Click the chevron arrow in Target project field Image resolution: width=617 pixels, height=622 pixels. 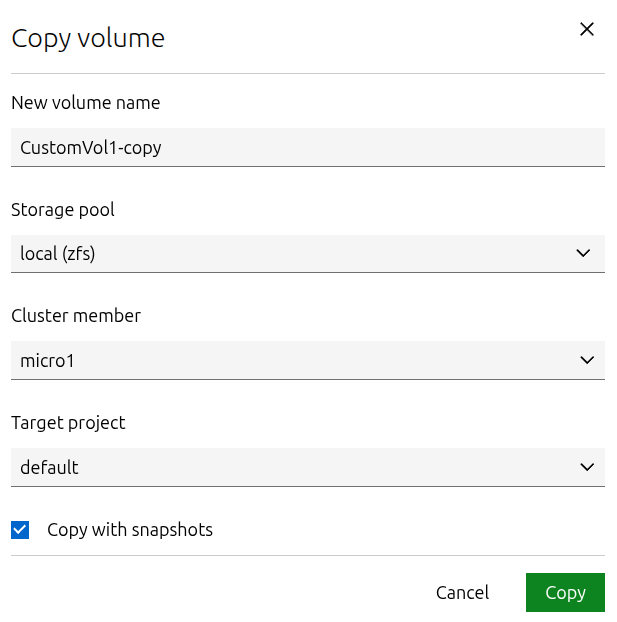[584, 467]
